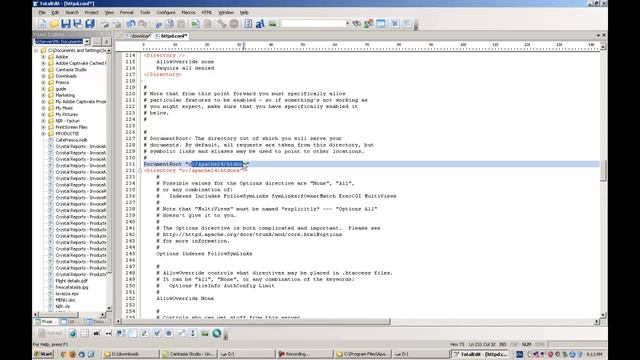Click the grid table icon in bottom toolbar
The height and width of the screenshot is (360, 640).
pos(84,333)
